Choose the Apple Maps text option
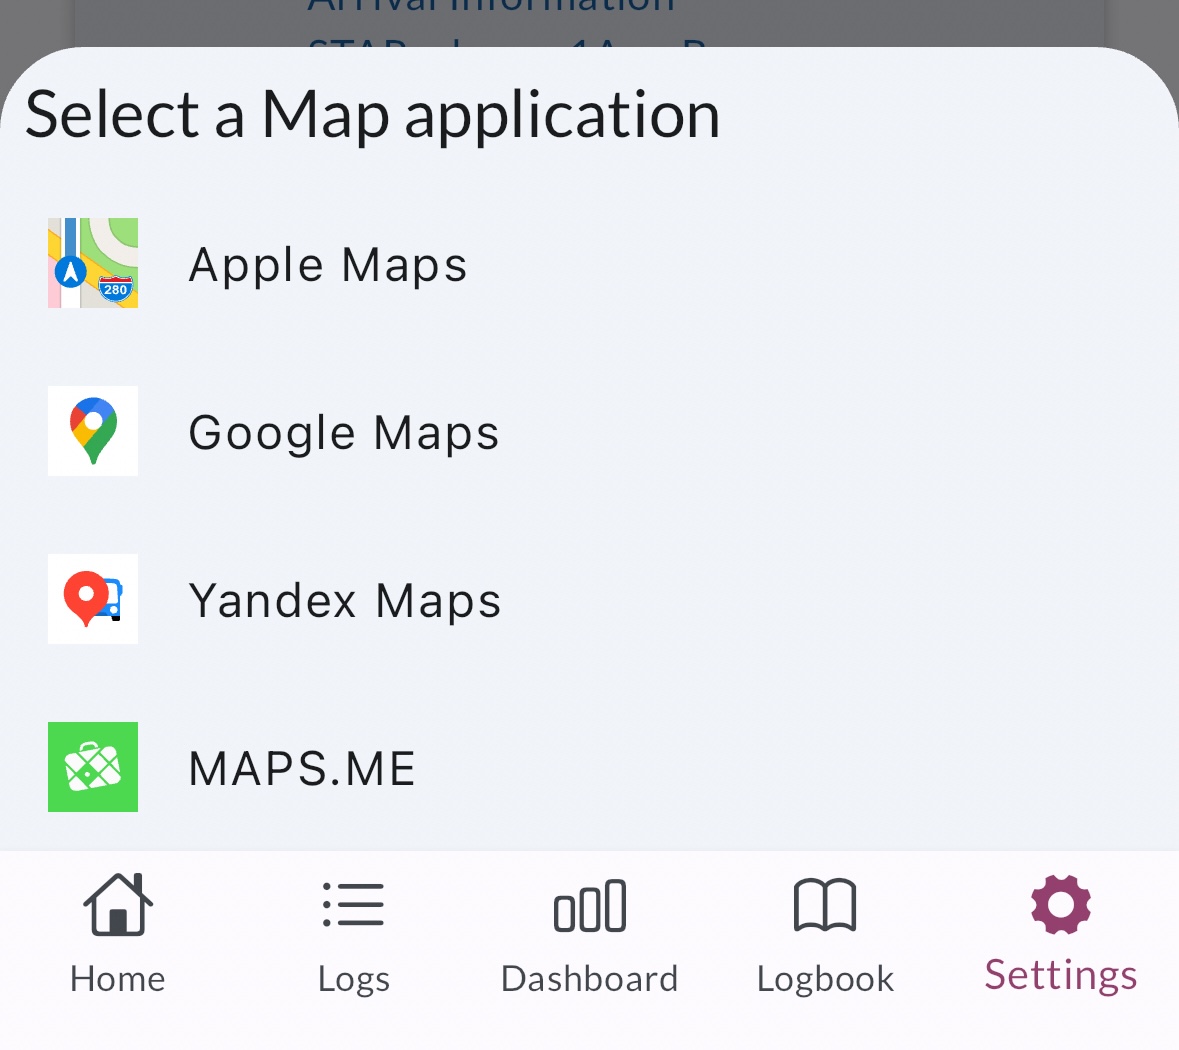1179x1050 pixels. pyautogui.click(x=328, y=265)
